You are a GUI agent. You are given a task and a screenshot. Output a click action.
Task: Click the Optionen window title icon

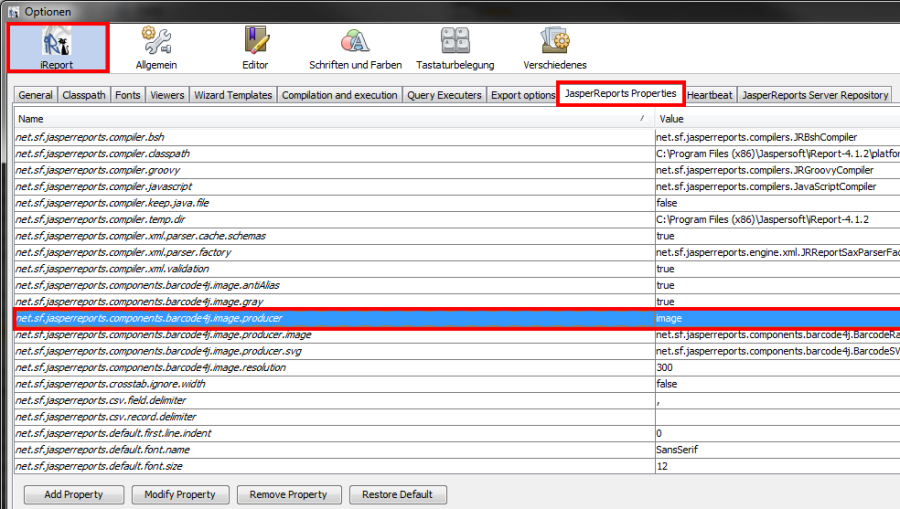point(13,11)
